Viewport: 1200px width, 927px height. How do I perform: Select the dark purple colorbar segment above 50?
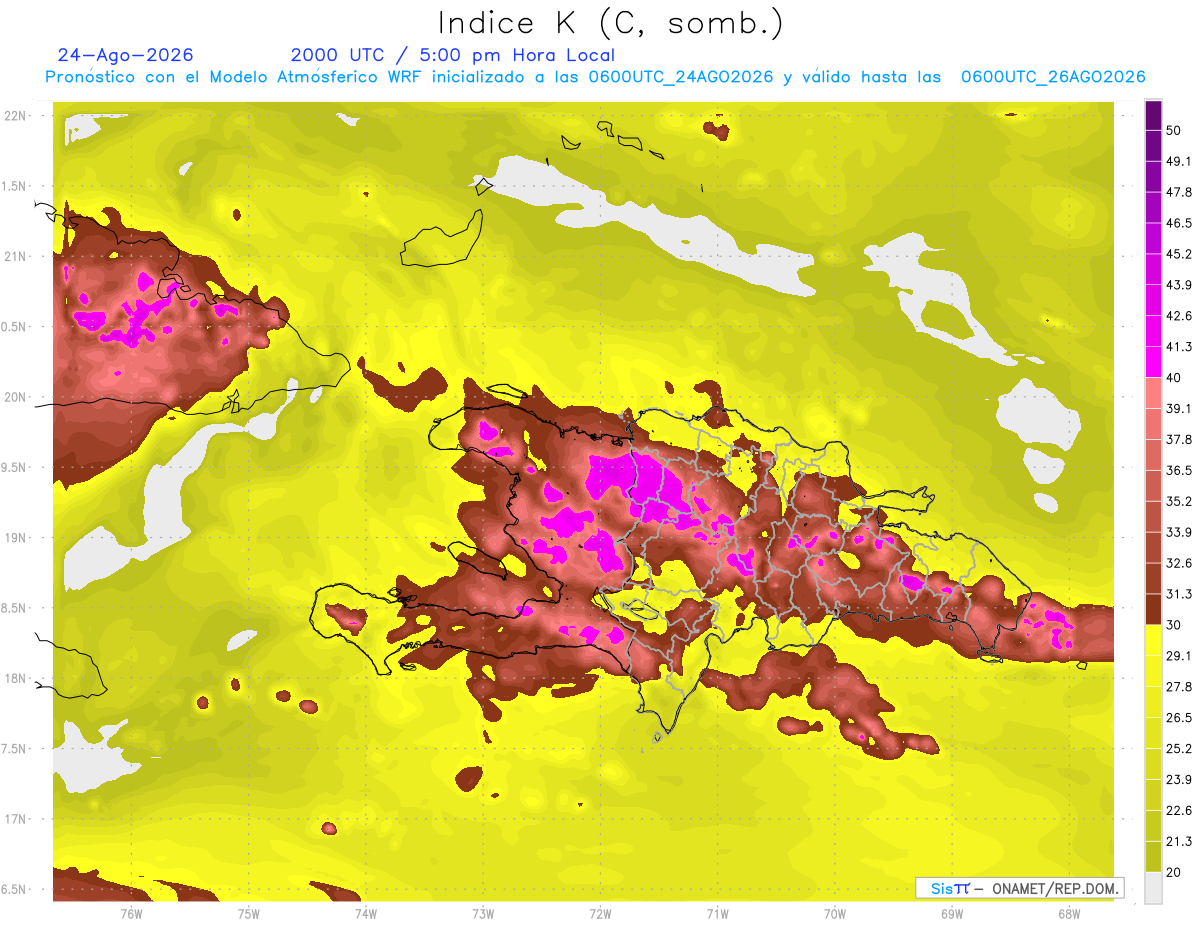click(x=1153, y=115)
